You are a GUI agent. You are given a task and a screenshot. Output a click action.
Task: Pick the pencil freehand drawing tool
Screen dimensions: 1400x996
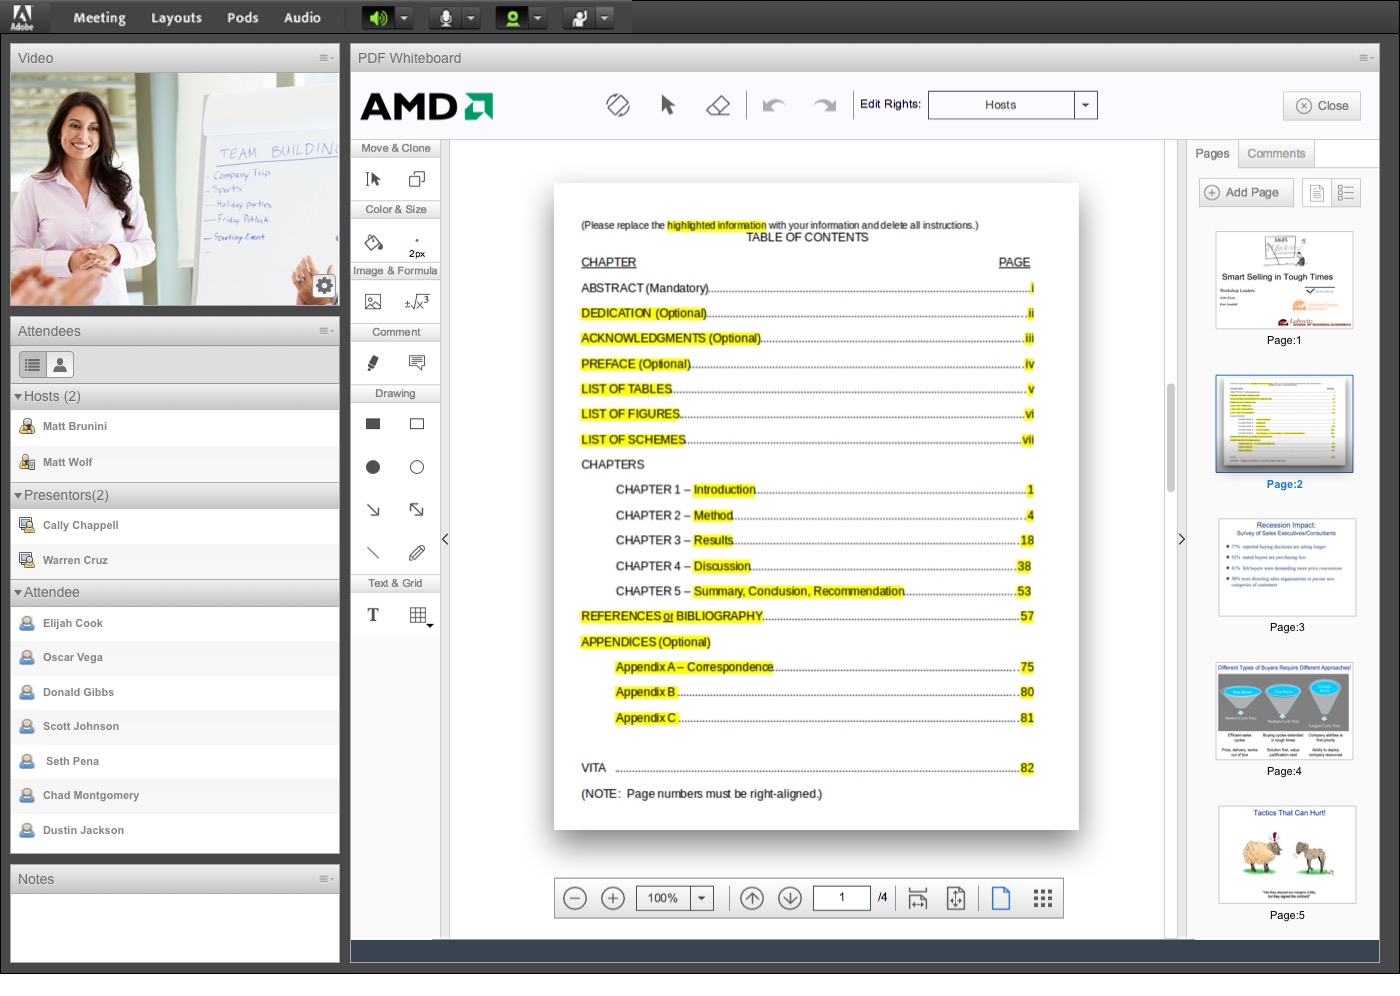tap(417, 553)
